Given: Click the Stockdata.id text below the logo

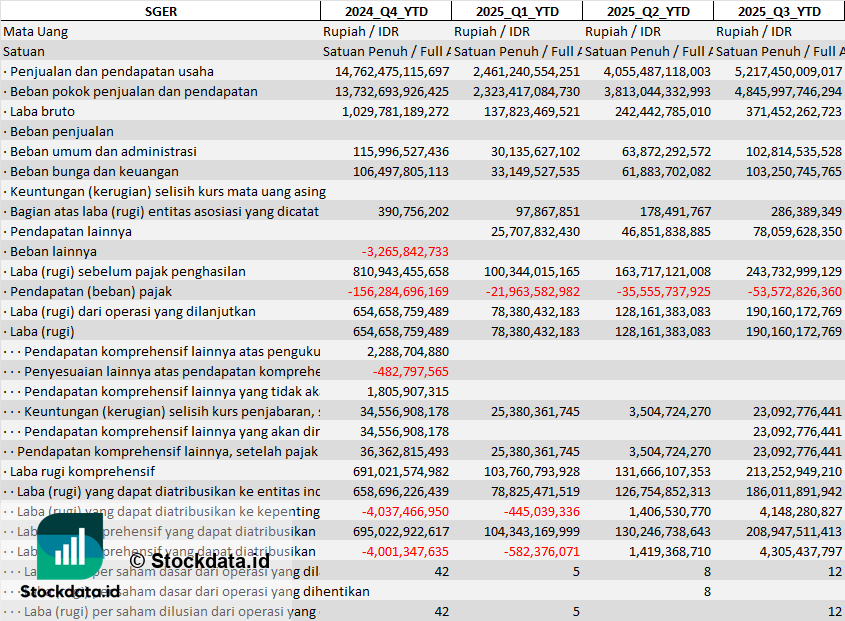Looking at the screenshot, I should 70,592.
